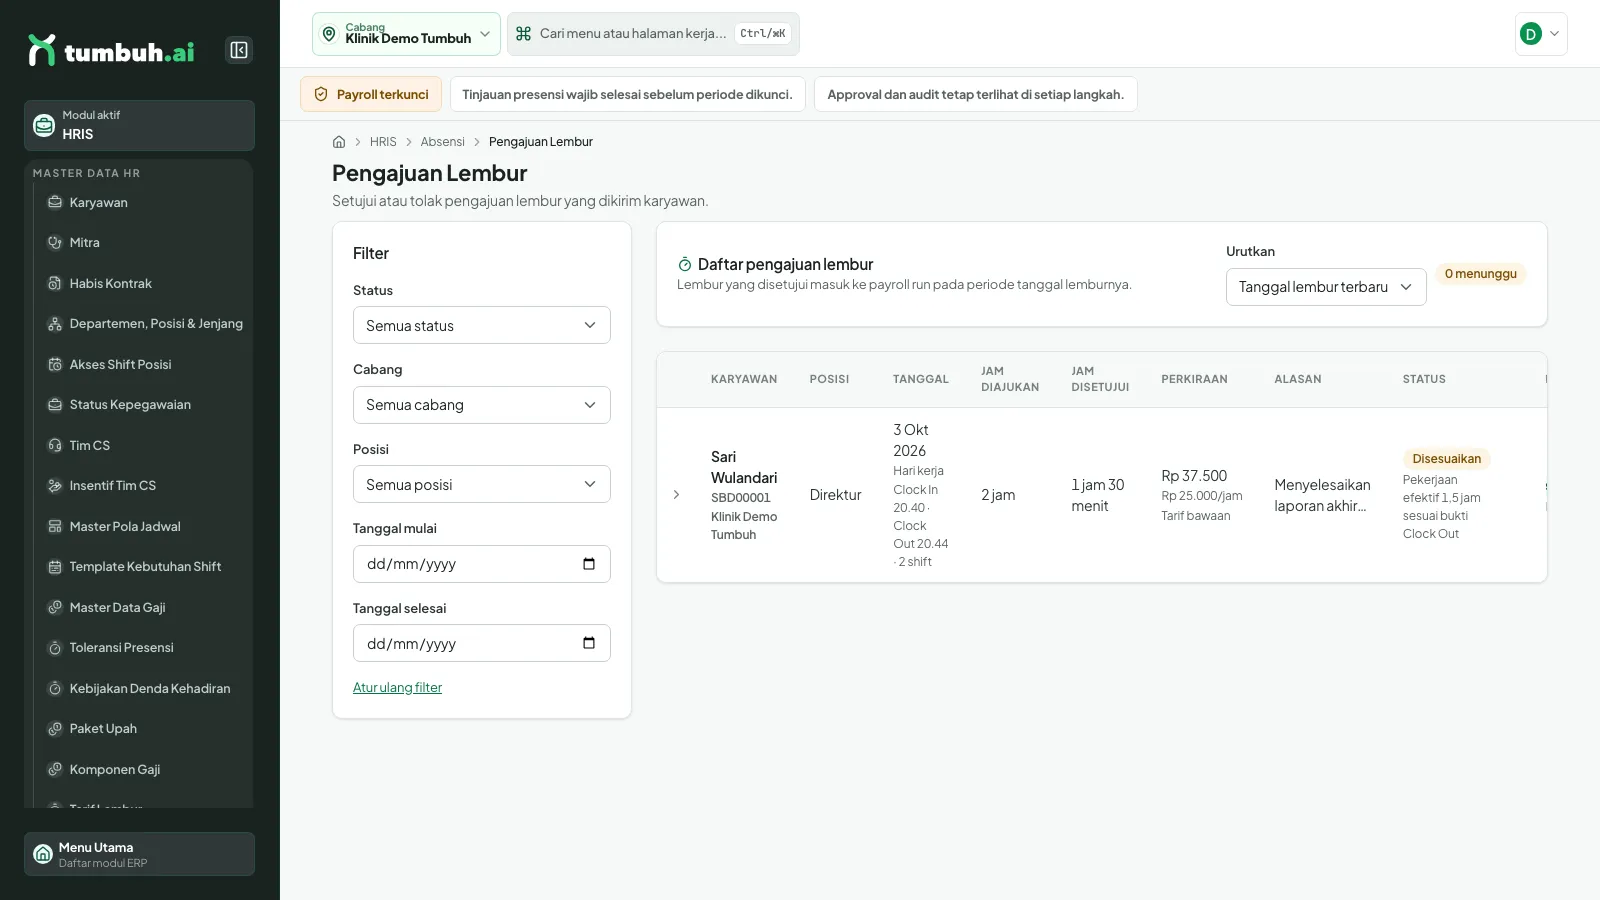The width and height of the screenshot is (1600, 900).
Task: Open the Semua status dropdown
Action: point(482,325)
